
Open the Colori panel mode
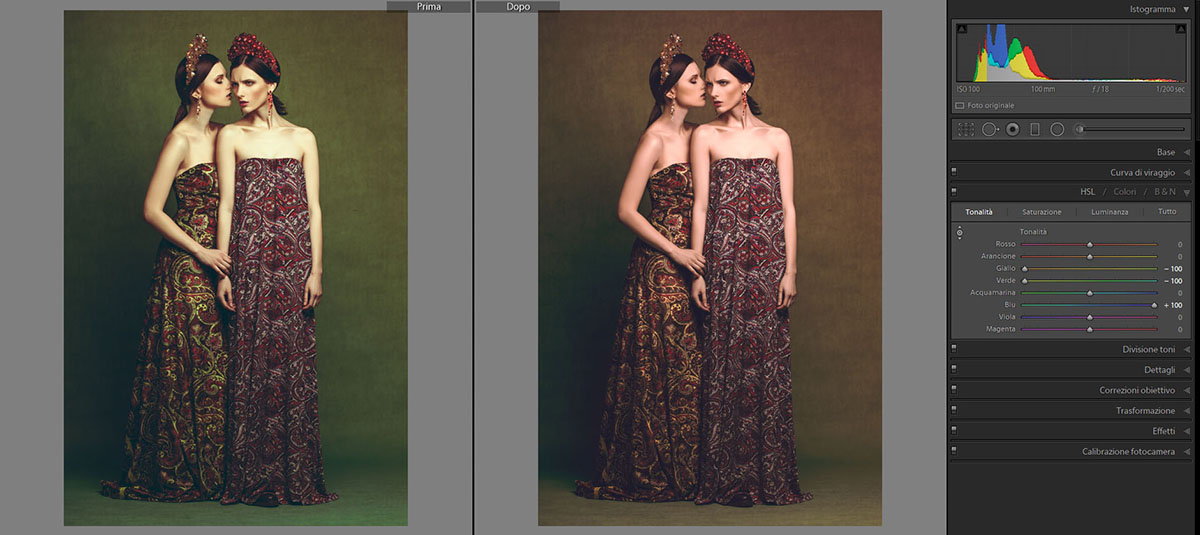pyautogui.click(x=1125, y=192)
